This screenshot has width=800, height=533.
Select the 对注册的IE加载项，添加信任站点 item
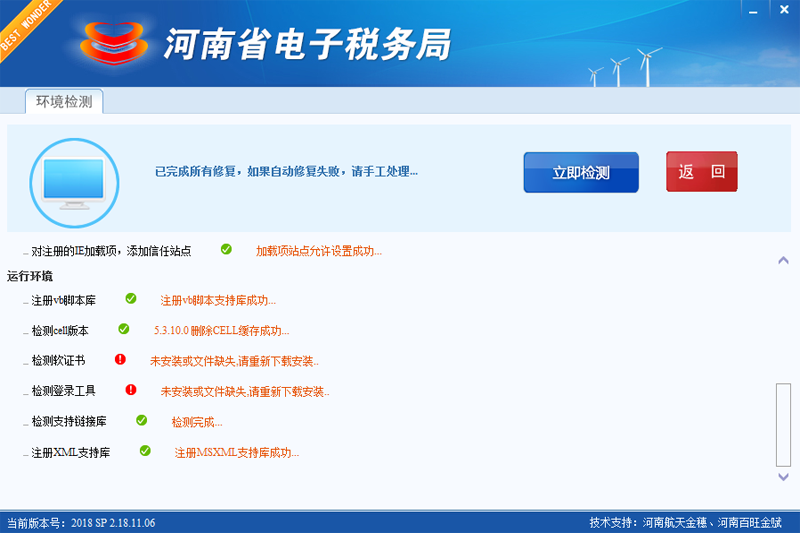pyautogui.click(x=111, y=250)
